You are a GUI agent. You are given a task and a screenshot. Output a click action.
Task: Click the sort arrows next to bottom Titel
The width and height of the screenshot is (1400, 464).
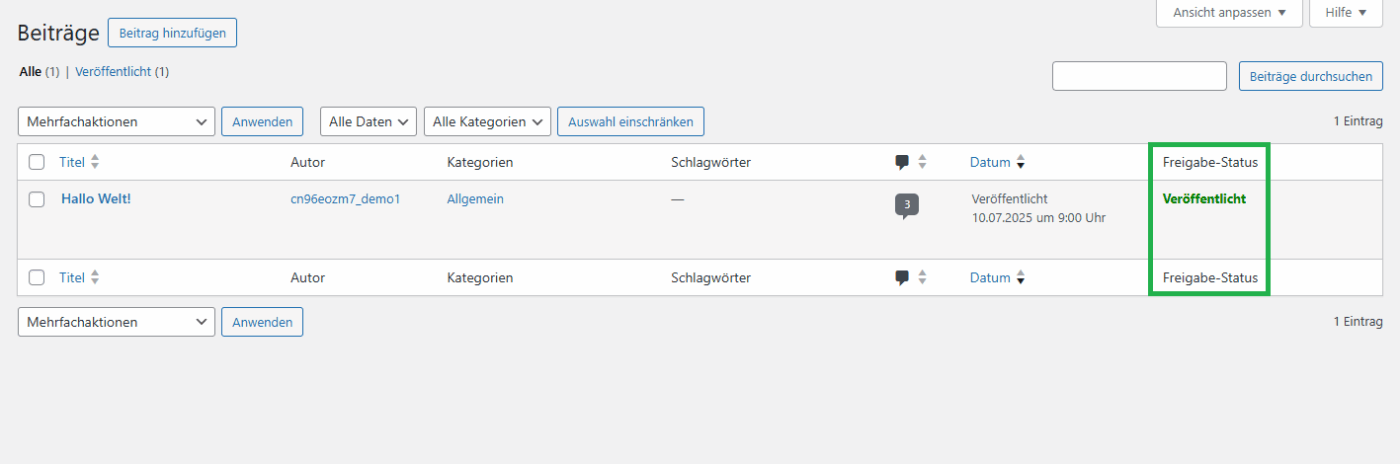(95, 278)
